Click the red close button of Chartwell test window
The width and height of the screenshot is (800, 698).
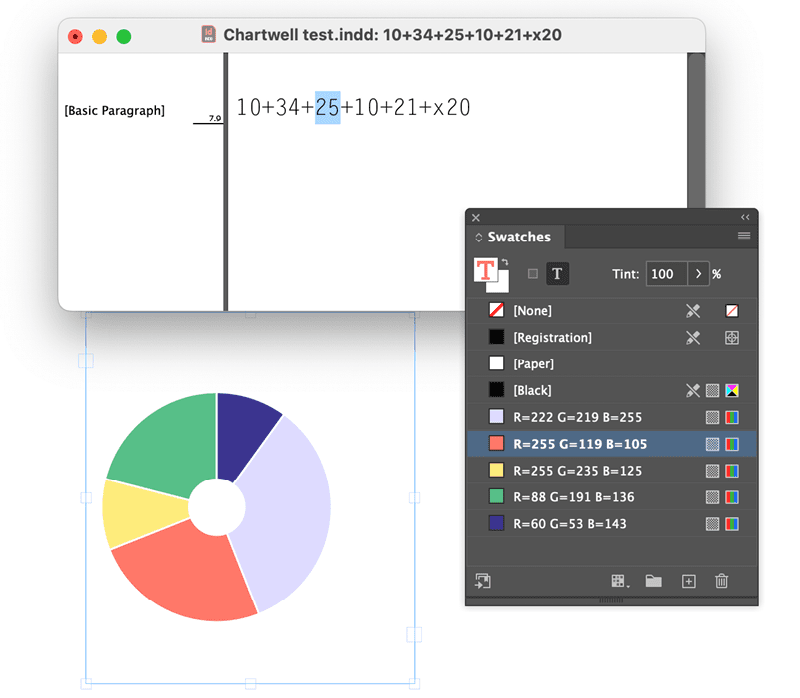tap(75, 37)
